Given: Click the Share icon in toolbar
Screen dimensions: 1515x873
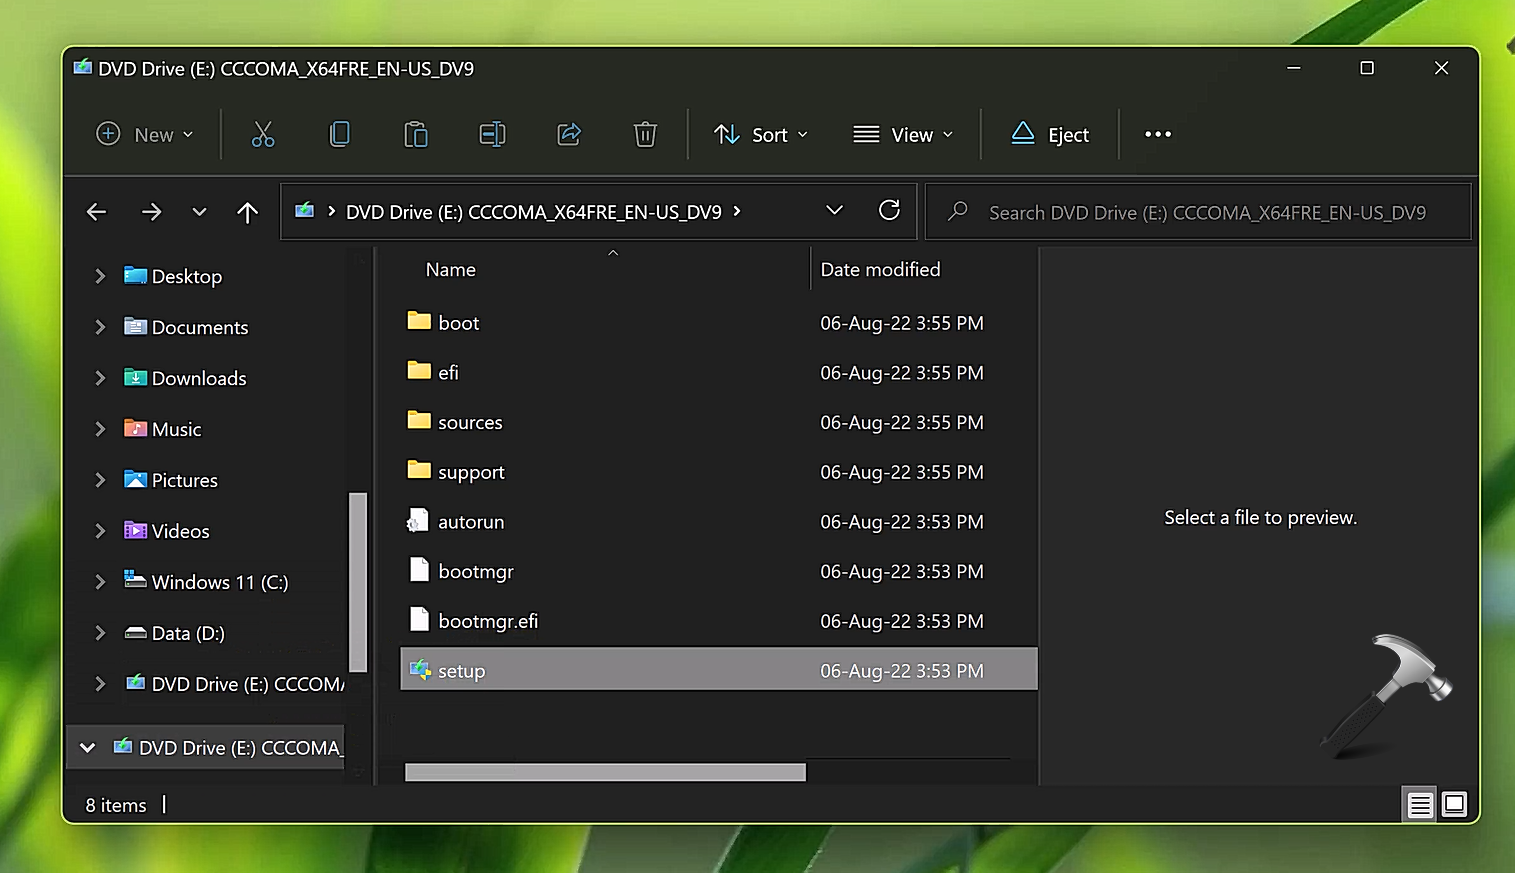Looking at the screenshot, I should [569, 134].
